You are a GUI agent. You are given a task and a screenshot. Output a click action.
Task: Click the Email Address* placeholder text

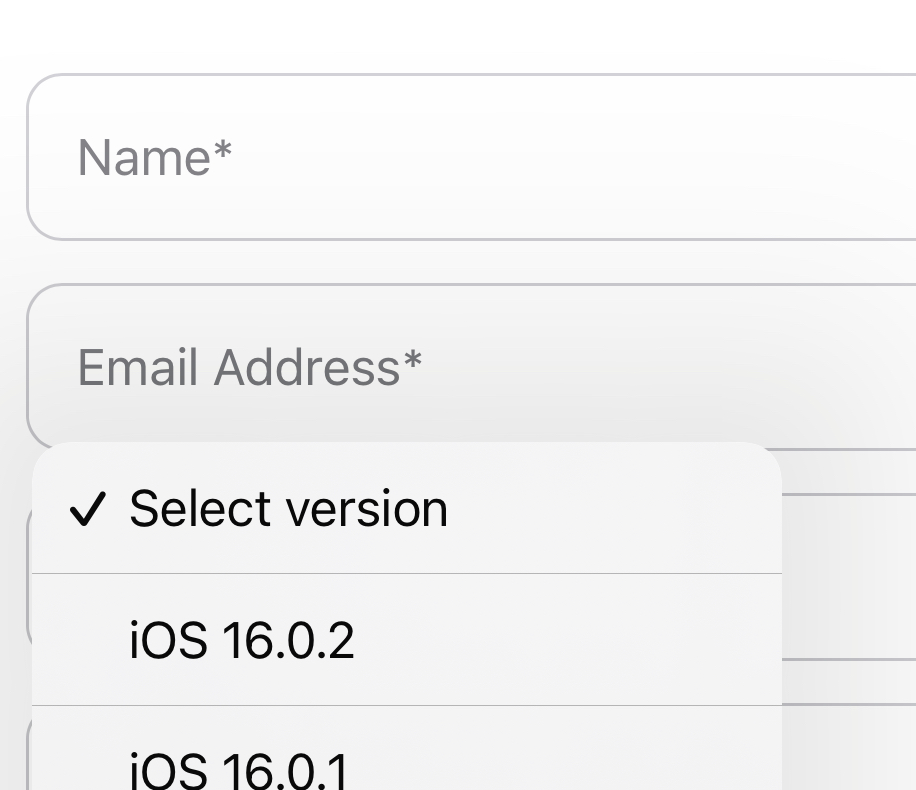click(249, 368)
